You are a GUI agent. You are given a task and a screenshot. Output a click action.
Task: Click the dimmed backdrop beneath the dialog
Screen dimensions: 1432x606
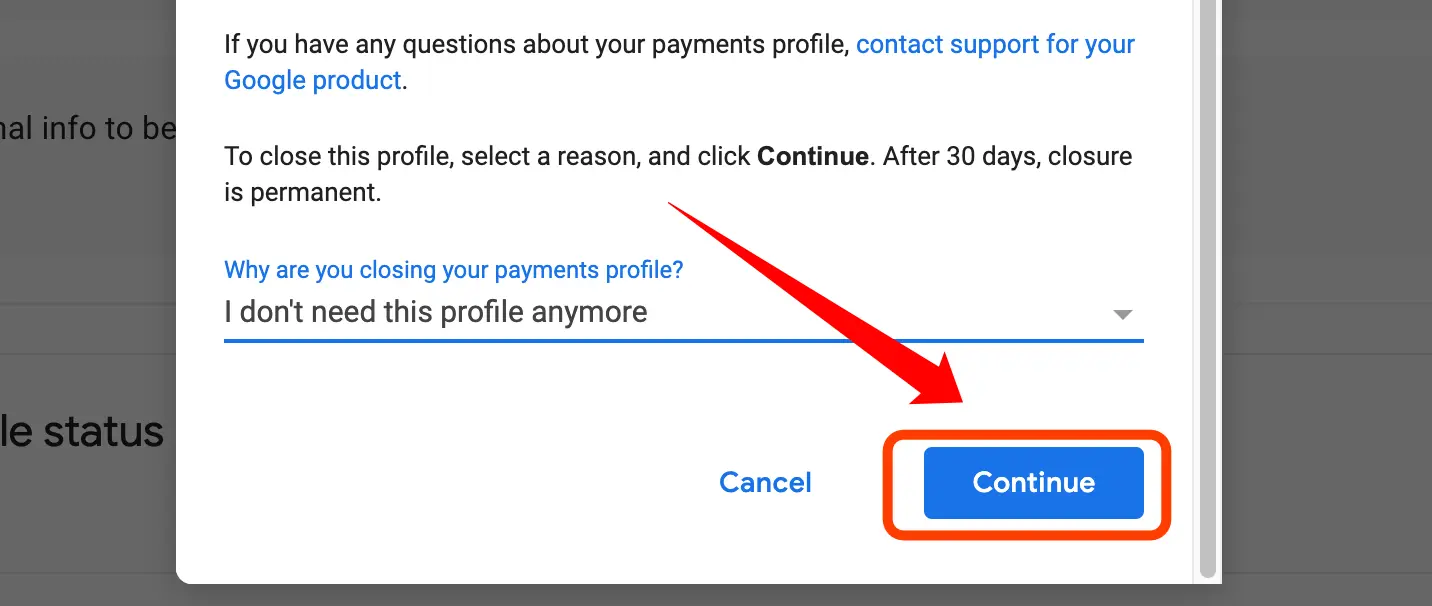coord(700,596)
